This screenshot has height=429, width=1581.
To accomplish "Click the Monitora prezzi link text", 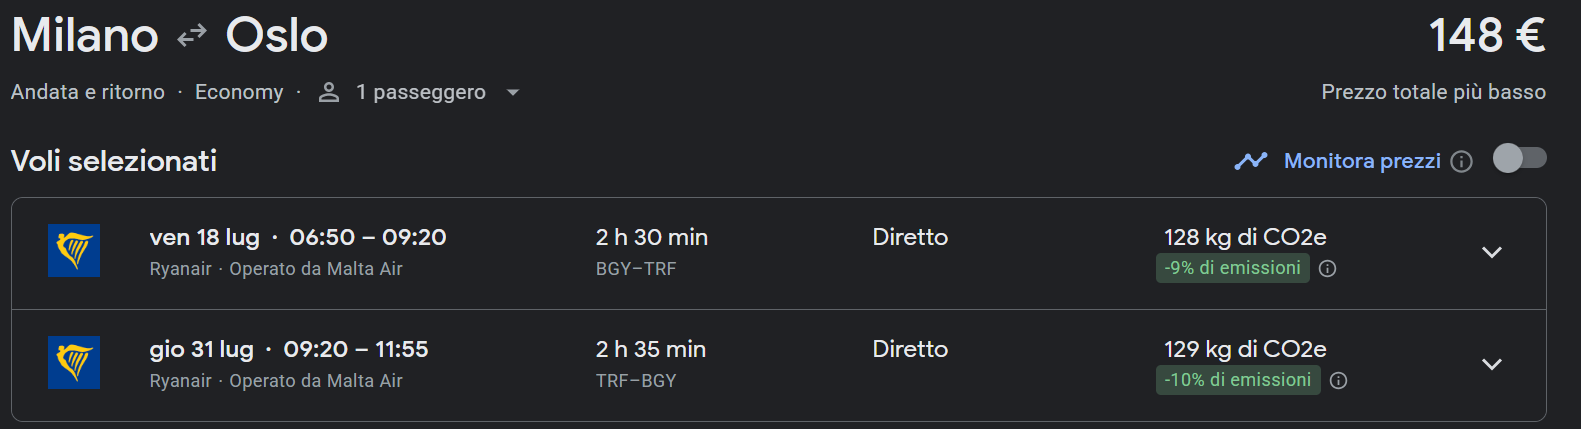I will pyautogui.click(x=1362, y=161).
